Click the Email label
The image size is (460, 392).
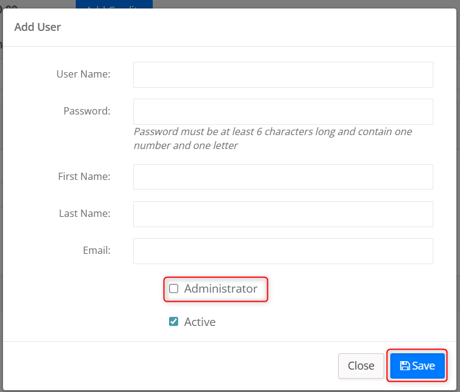[x=97, y=250]
